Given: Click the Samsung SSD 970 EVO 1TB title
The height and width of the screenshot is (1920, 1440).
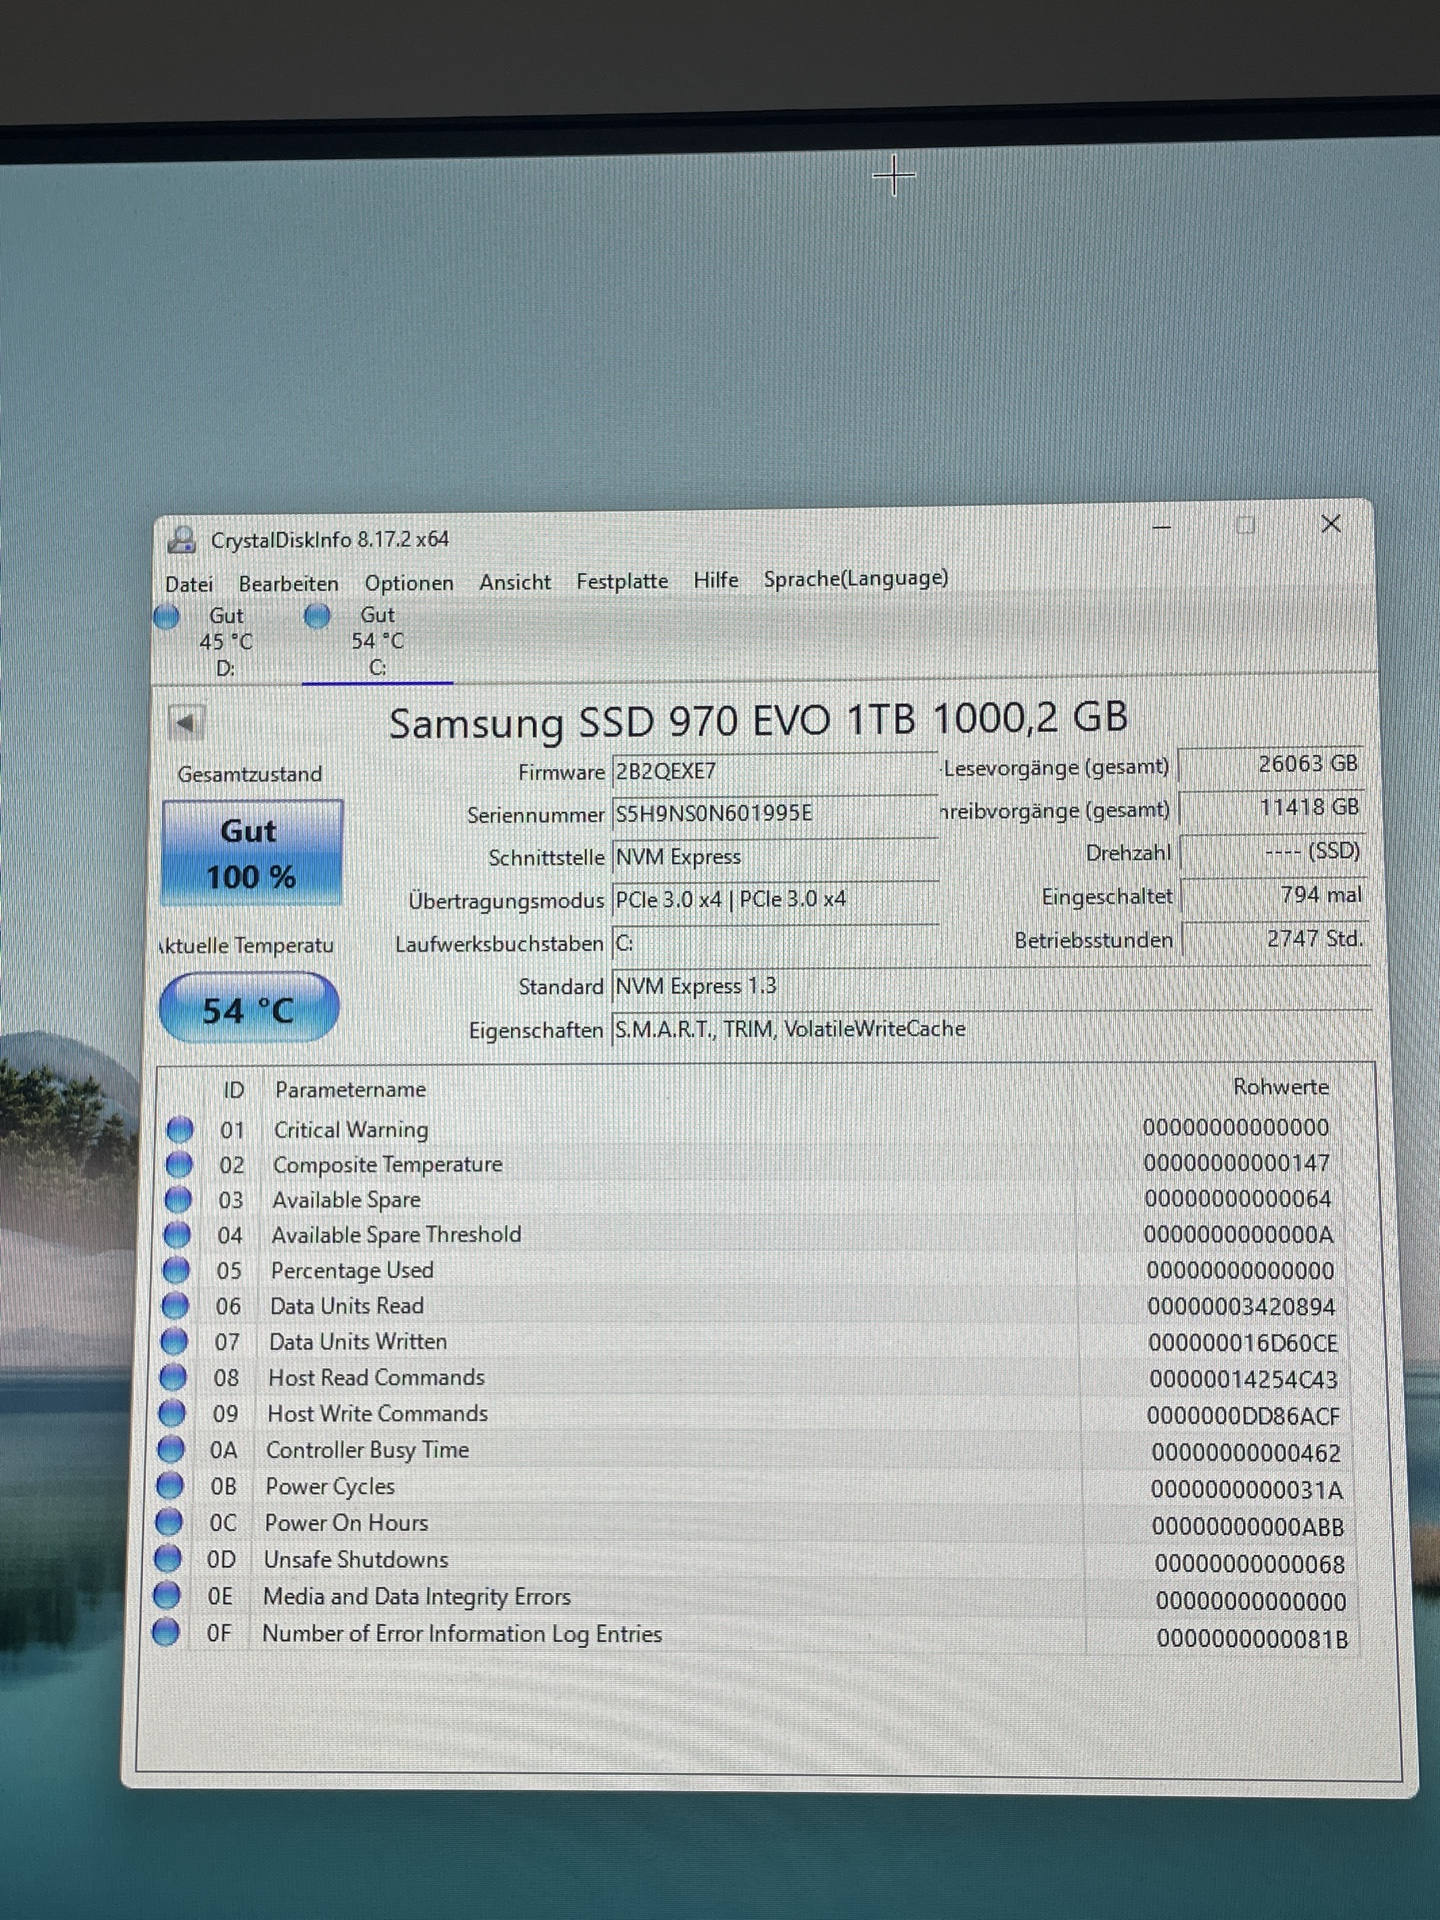Looking at the screenshot, I should [759, 719].
